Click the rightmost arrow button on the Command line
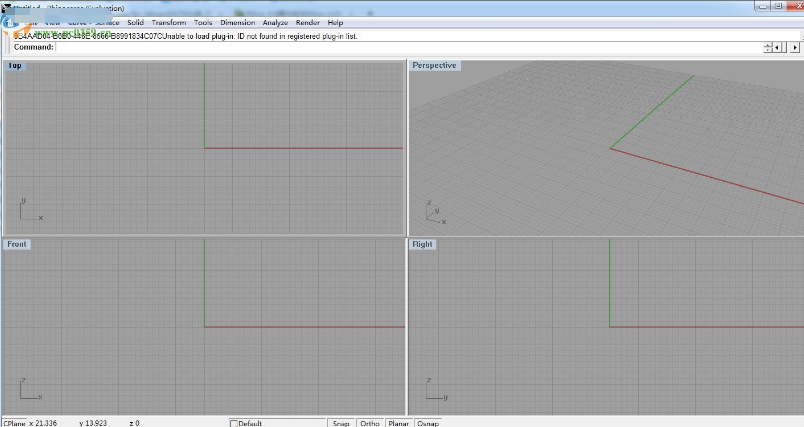 coord(796,47)
